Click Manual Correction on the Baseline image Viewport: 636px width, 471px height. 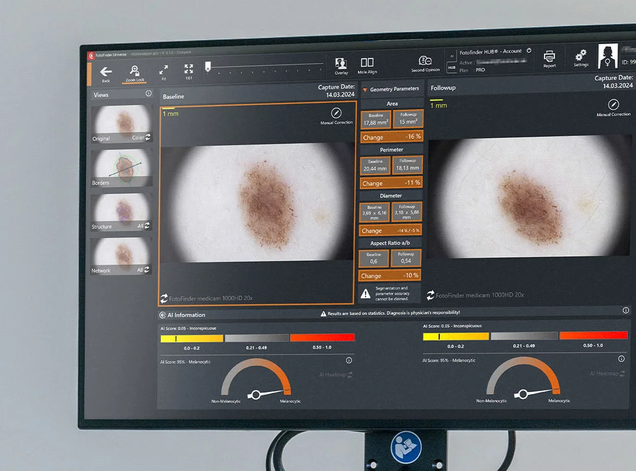click(336, 113)
